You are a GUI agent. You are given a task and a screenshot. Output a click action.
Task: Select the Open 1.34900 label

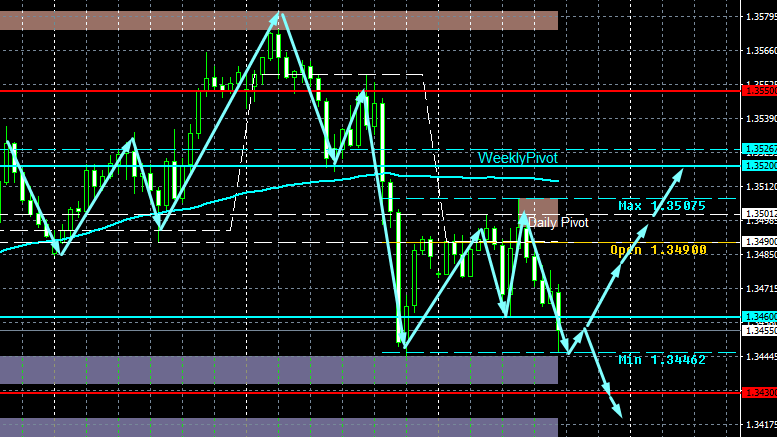[658, 250]
